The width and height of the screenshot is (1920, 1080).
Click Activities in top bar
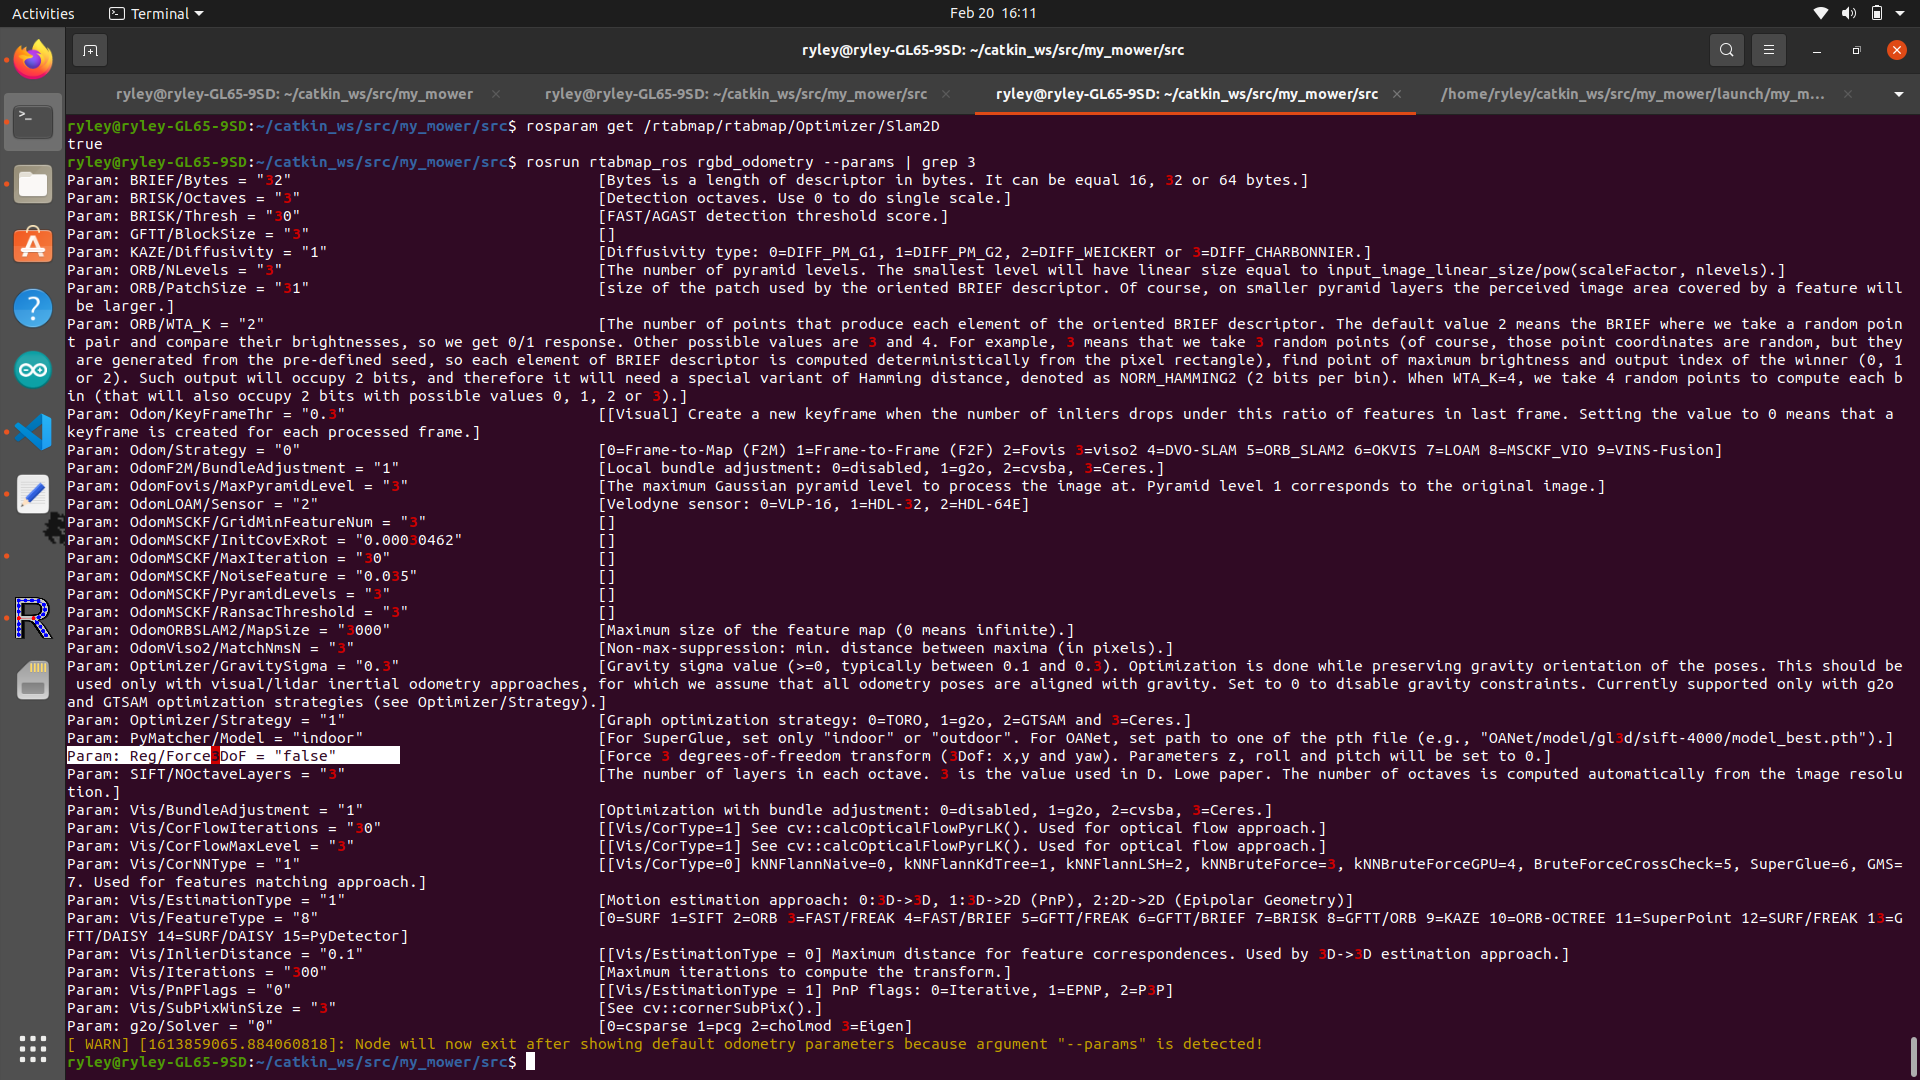[x=43, y=13]
